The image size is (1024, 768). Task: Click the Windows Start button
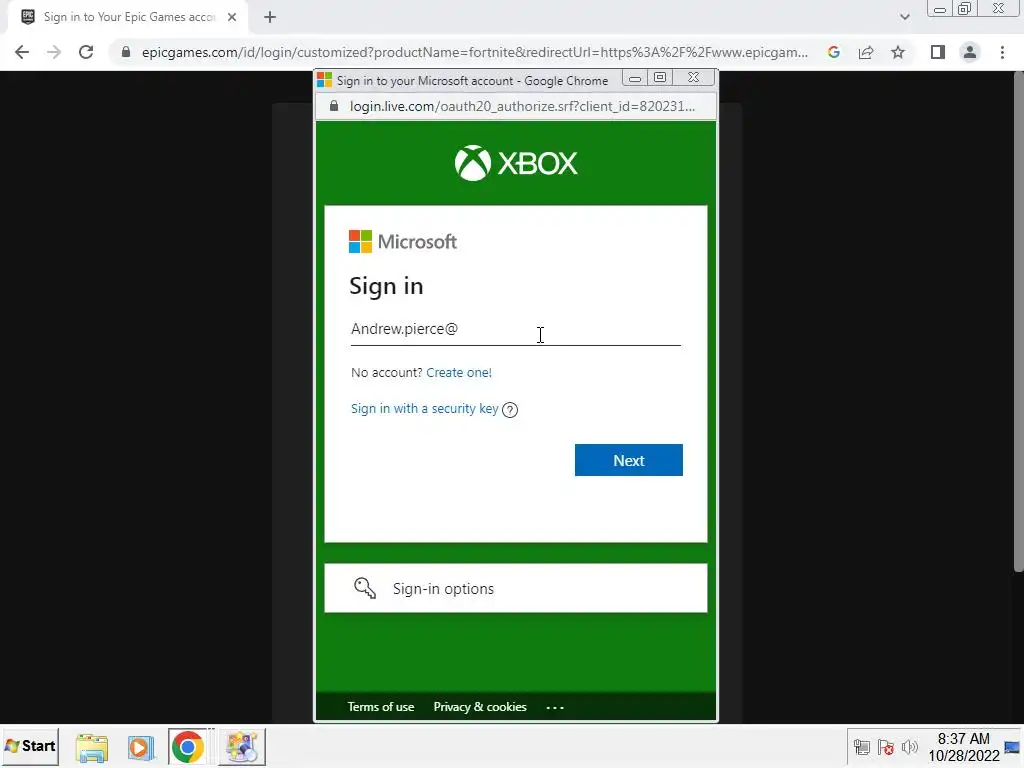pyautogui.click(x=30, y=746)
